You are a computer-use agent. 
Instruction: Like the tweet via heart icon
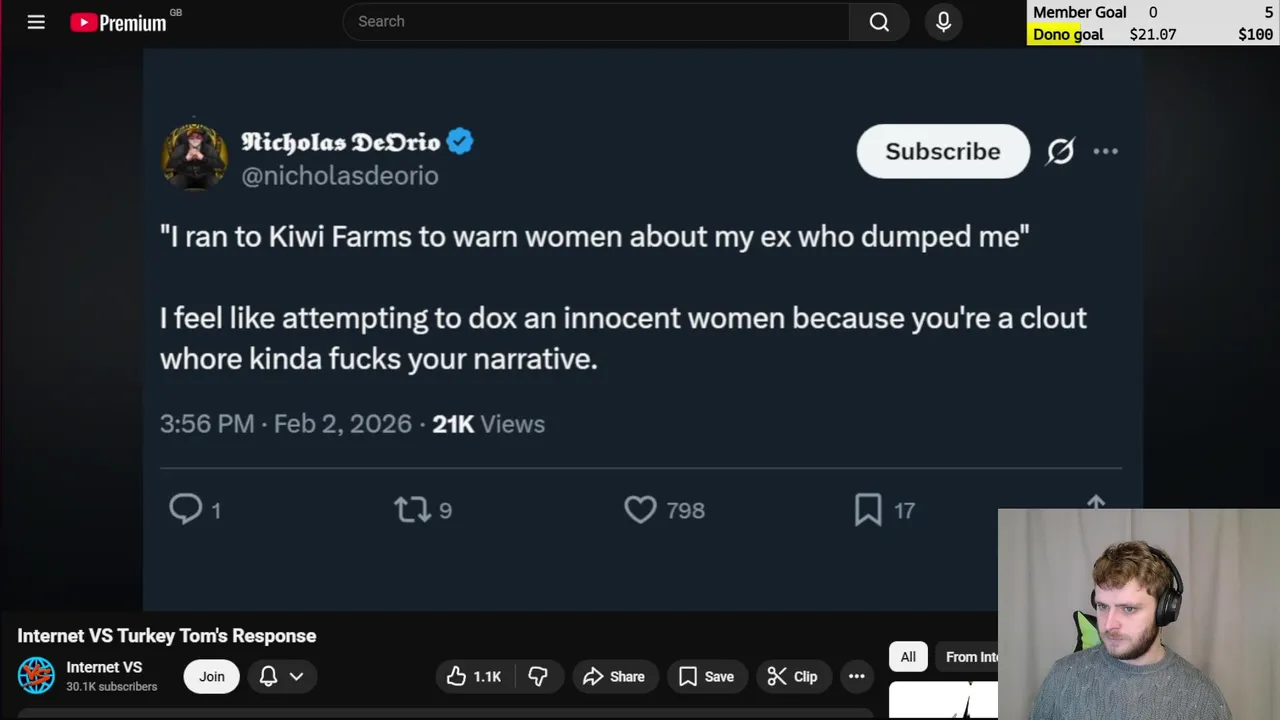coord(640,509)
